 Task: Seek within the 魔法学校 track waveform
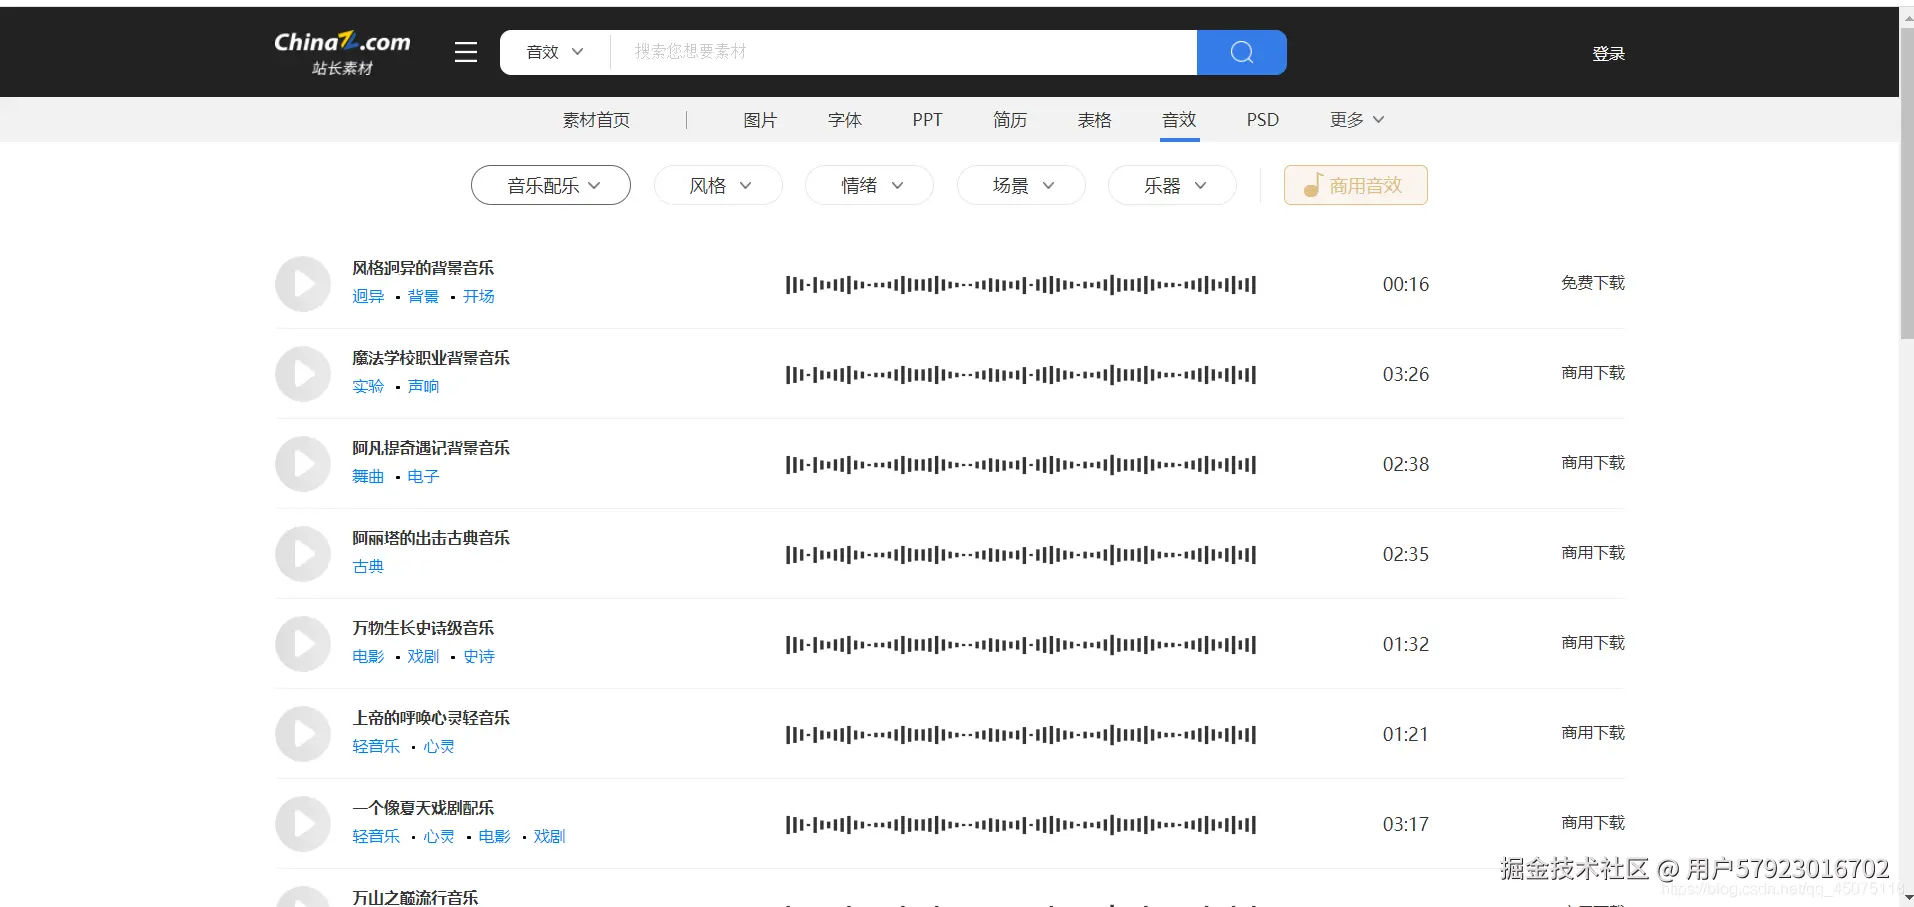1020,373
